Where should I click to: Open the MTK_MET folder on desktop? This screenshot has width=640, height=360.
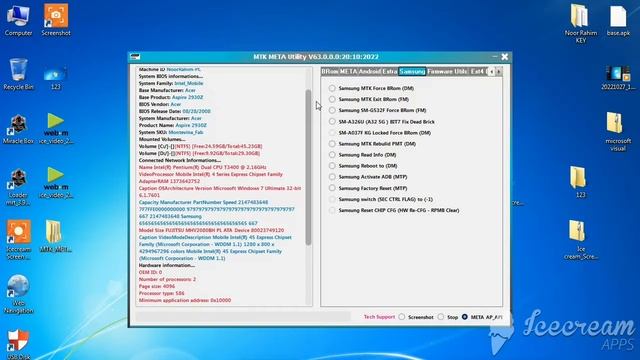56,237
